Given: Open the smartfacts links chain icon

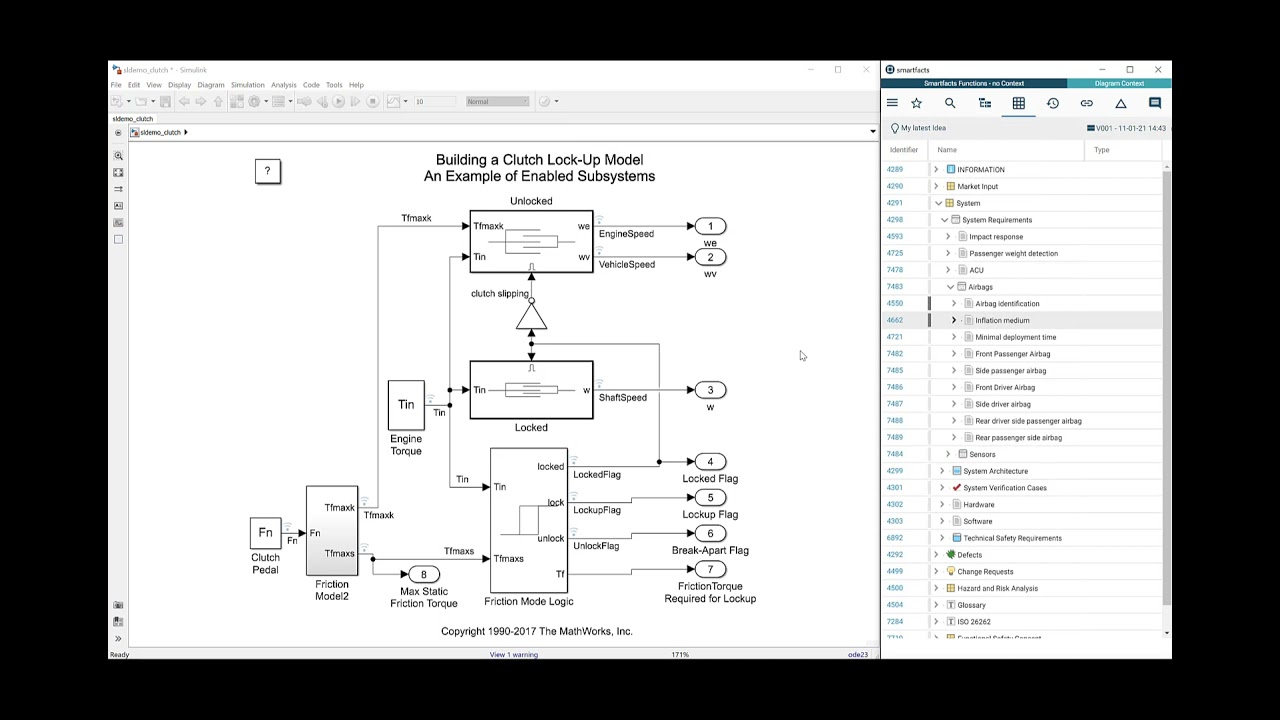Looking at the screenshot, I should [1086, 103].
